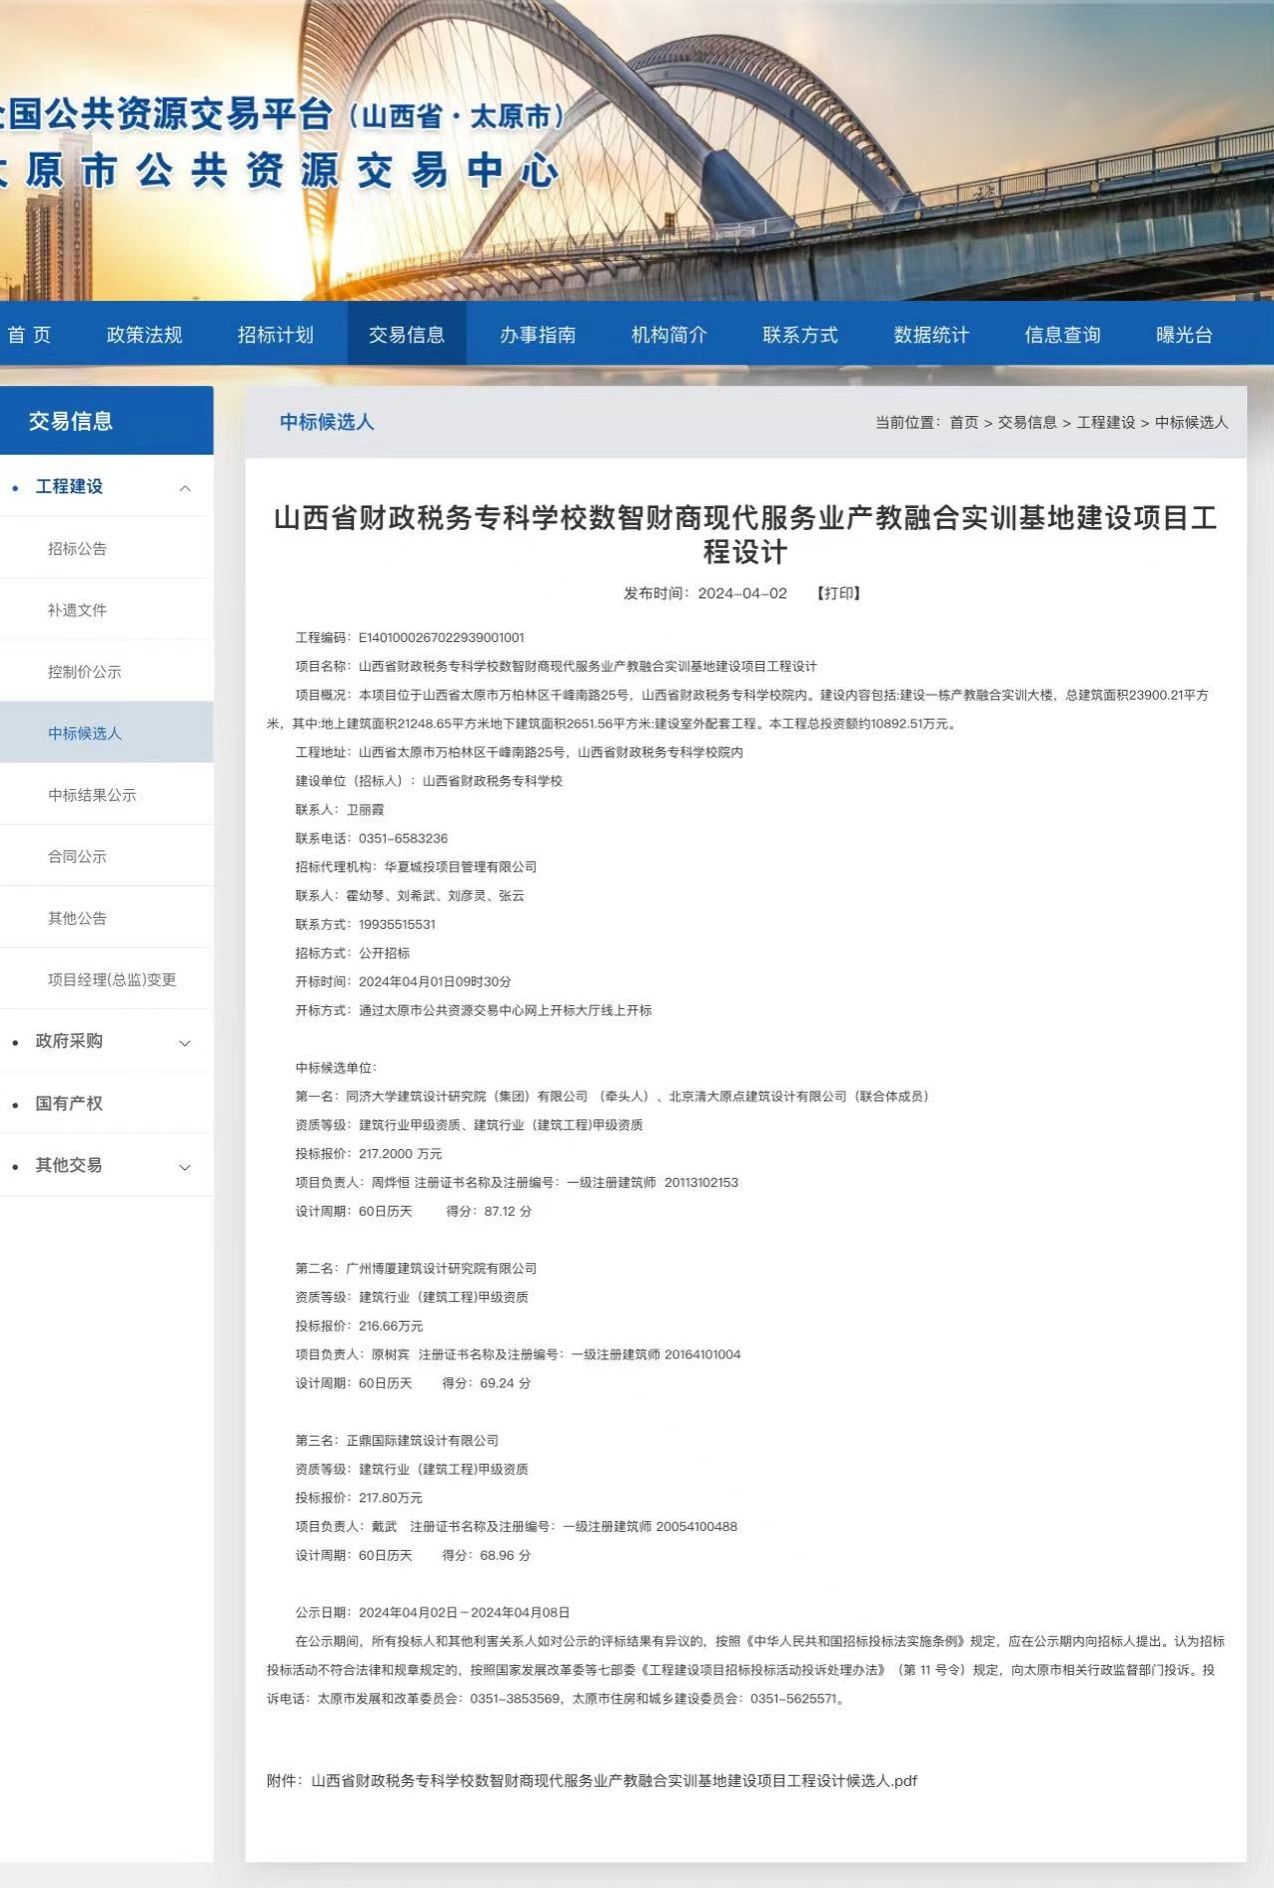Go to 政策法规 in the top navigation
The width and height of the screenshot is (1274, 1888).
pyautogui.click(x=144, y=335)
